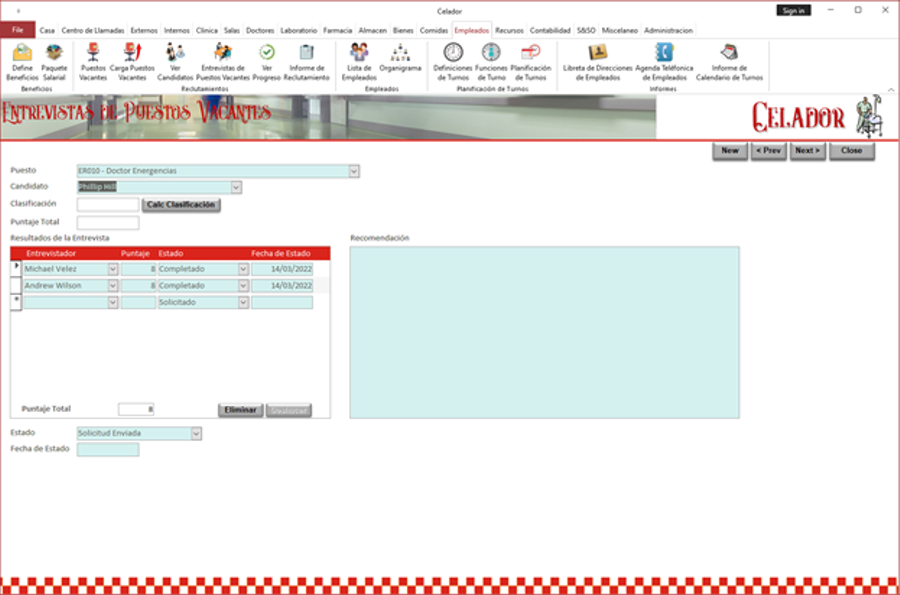This screenshot has height=595, width=900.
Task: Switch to the Contabilidad ribbon tab
Action: [x=550, y=30]
